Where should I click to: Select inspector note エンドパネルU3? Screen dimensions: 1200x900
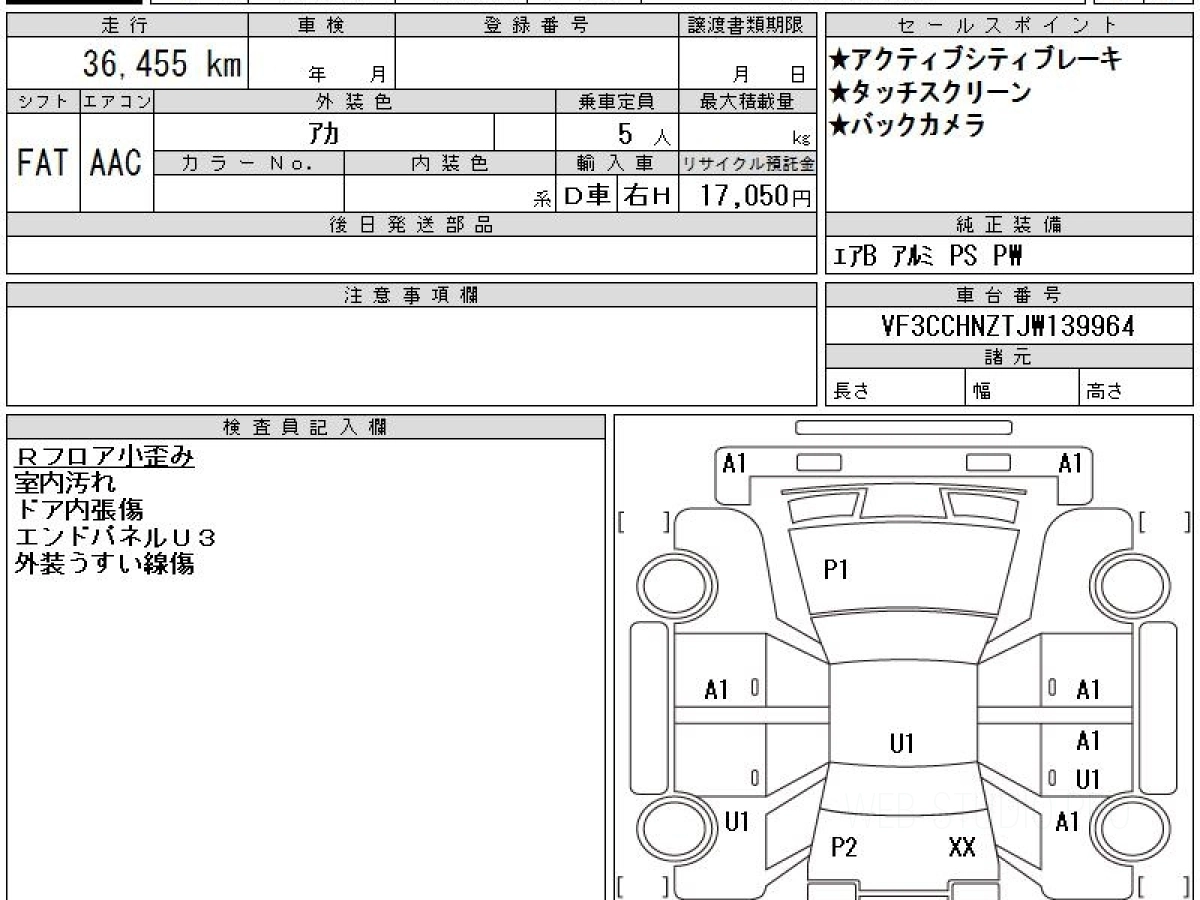[116, 537]
